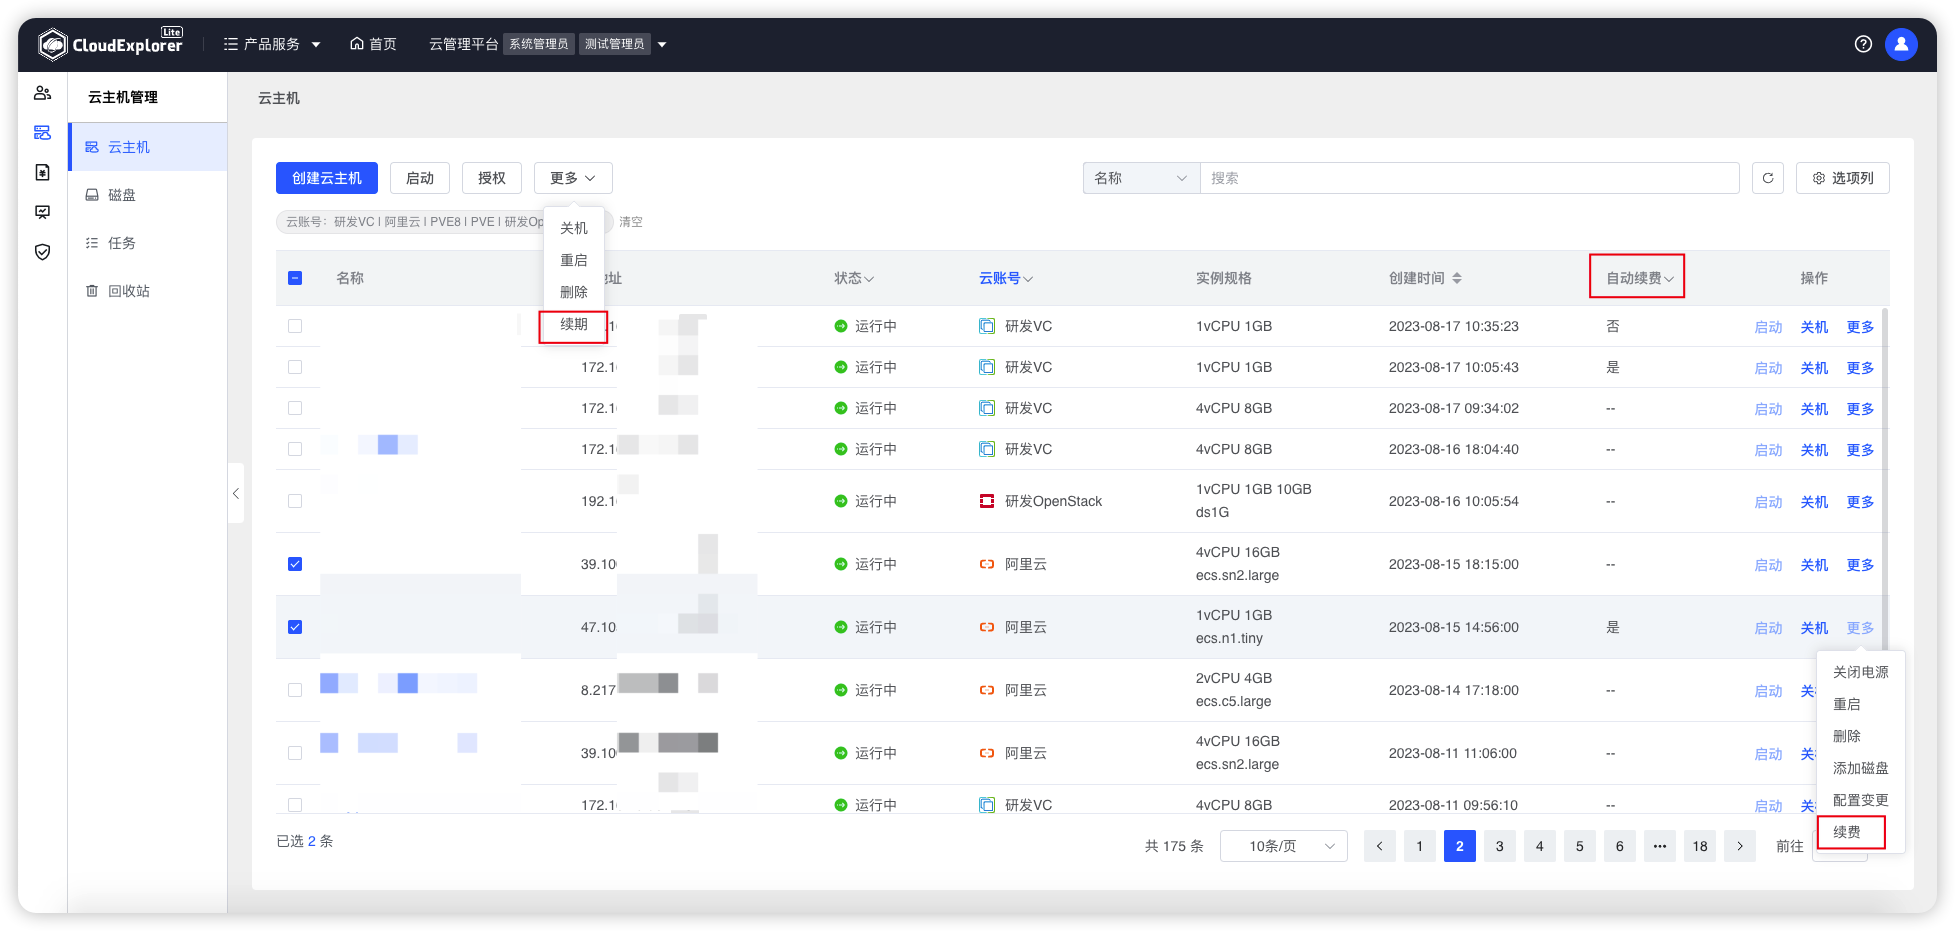Select 配置变更 in the row menu
This screenshot has width=1955, height=931.
pos(1861,800)
